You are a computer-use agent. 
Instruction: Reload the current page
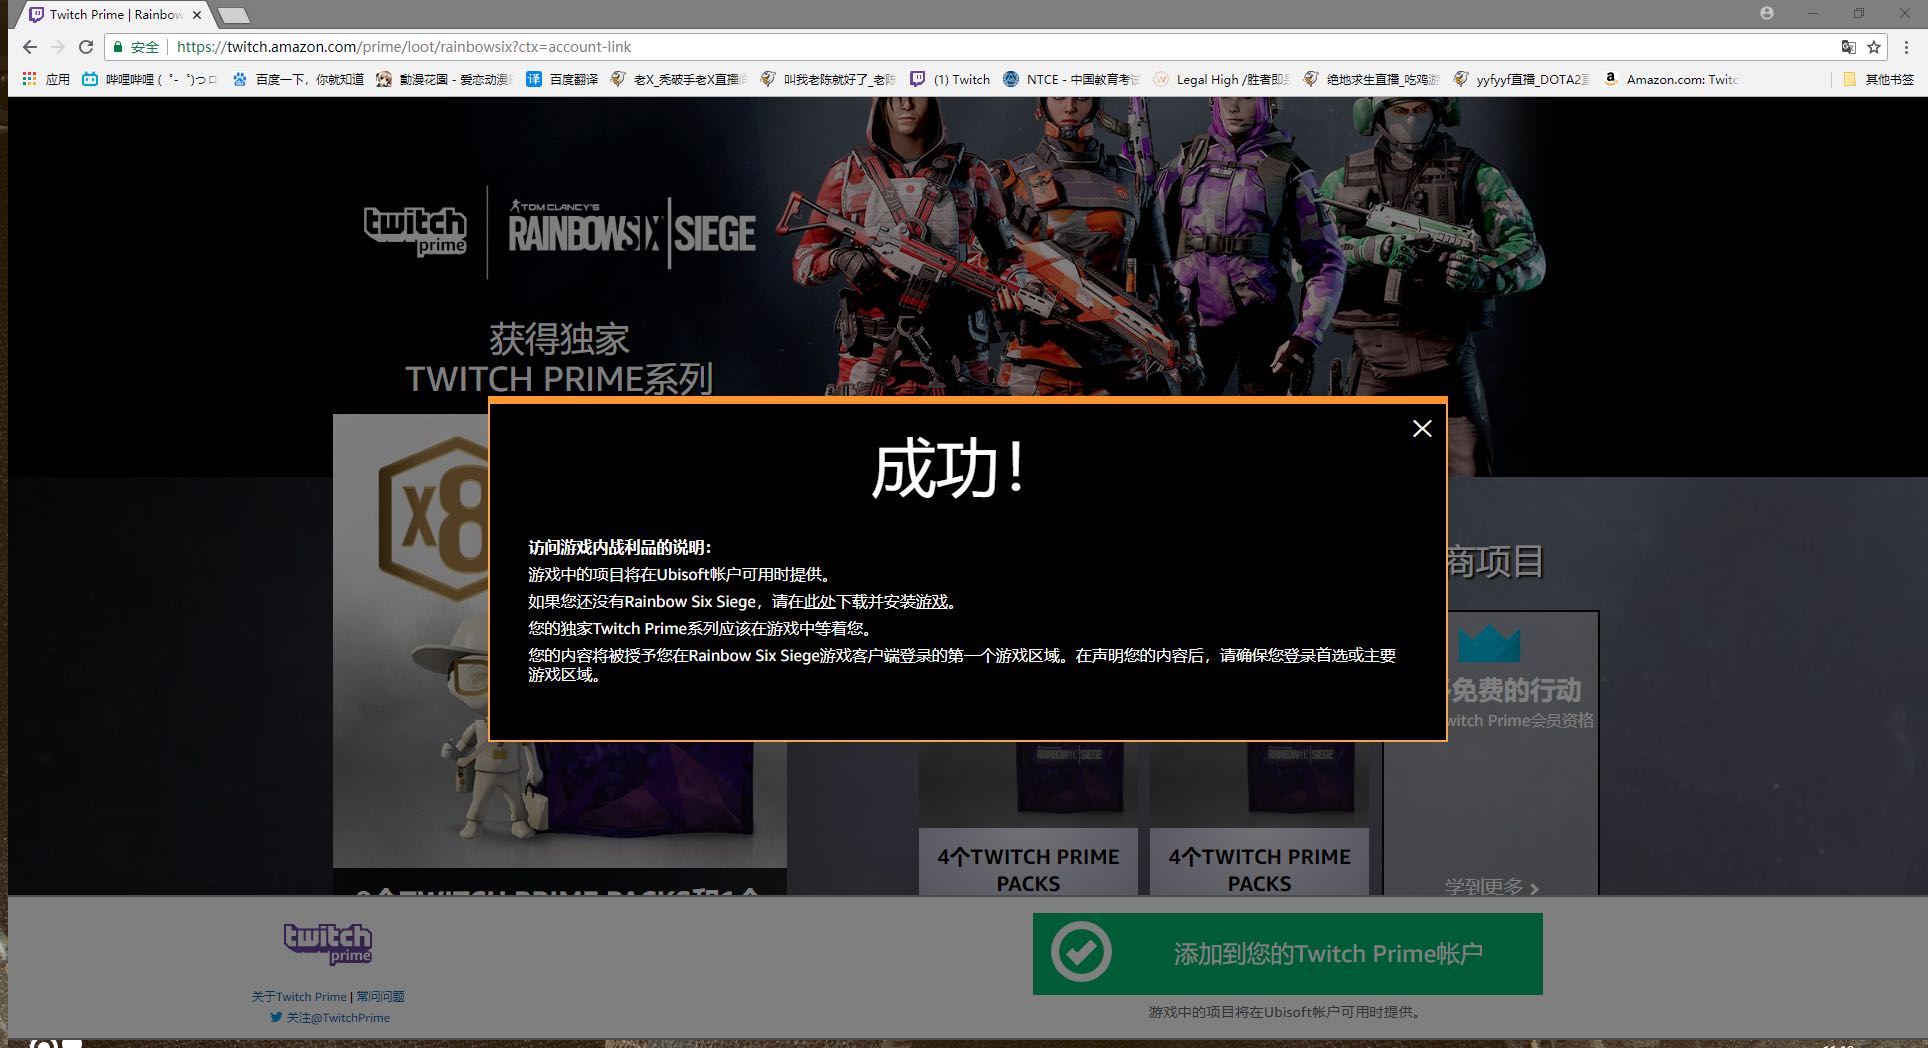pos(86,47)
